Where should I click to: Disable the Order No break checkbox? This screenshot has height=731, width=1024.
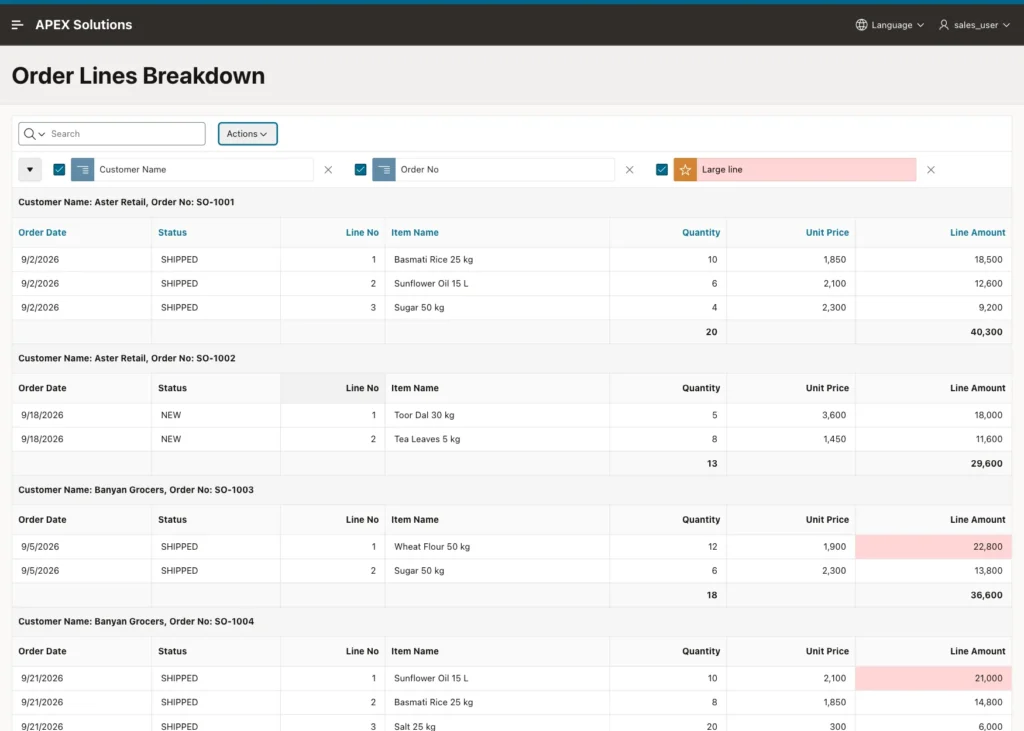(360, 170)
